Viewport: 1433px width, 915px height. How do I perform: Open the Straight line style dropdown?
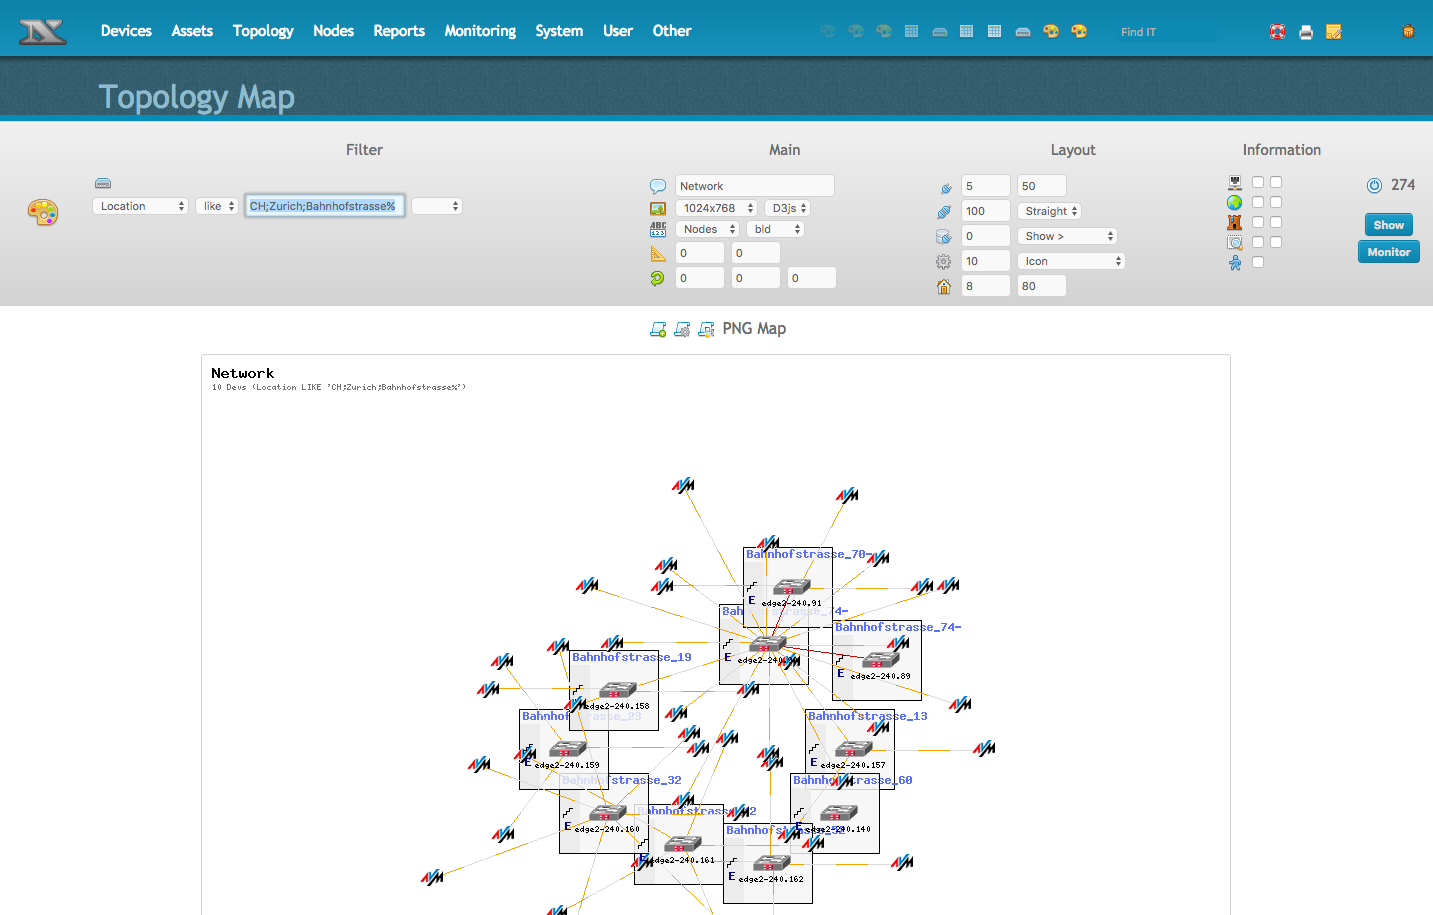pyautogui.click(x=1050, y=211)
